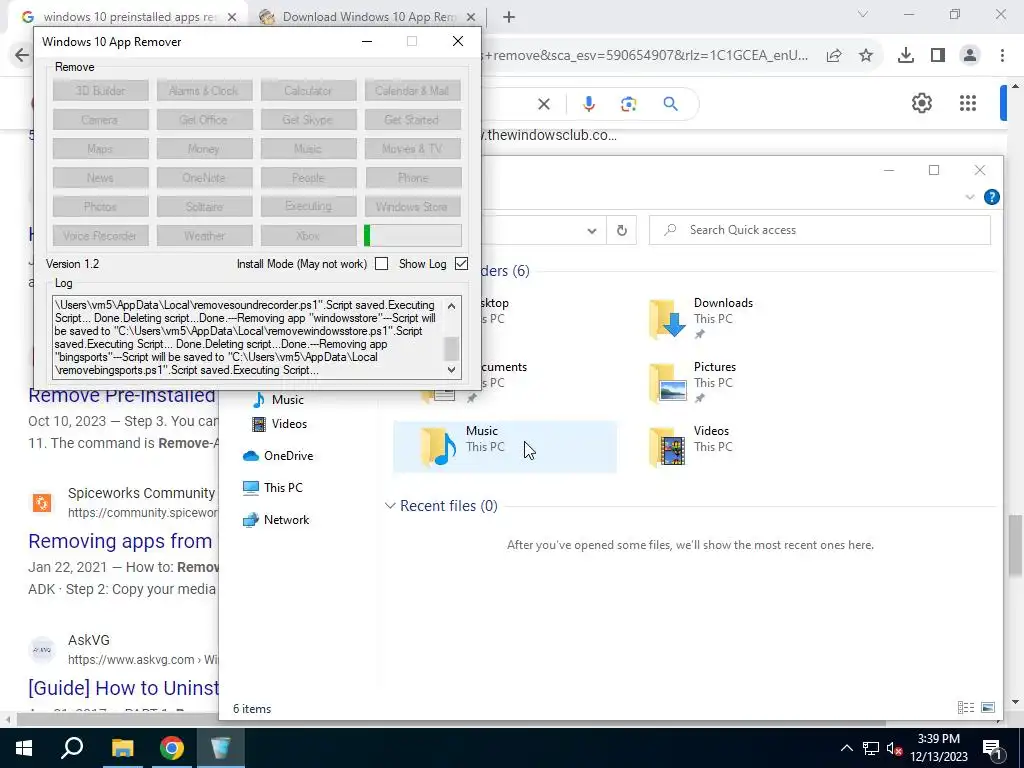Open Google quick settings gear
The image size is (1024, 768).
click(921, 103)
